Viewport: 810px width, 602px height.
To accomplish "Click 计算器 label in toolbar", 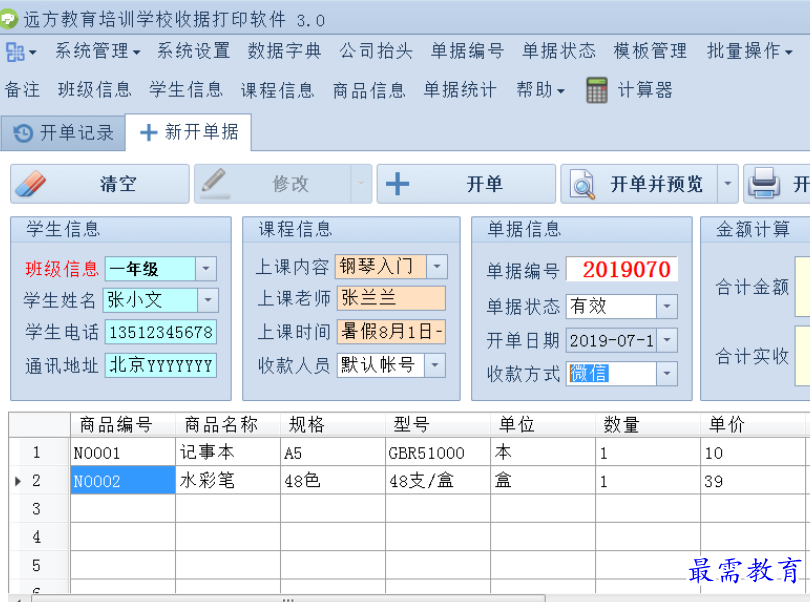I will [645, 90].
